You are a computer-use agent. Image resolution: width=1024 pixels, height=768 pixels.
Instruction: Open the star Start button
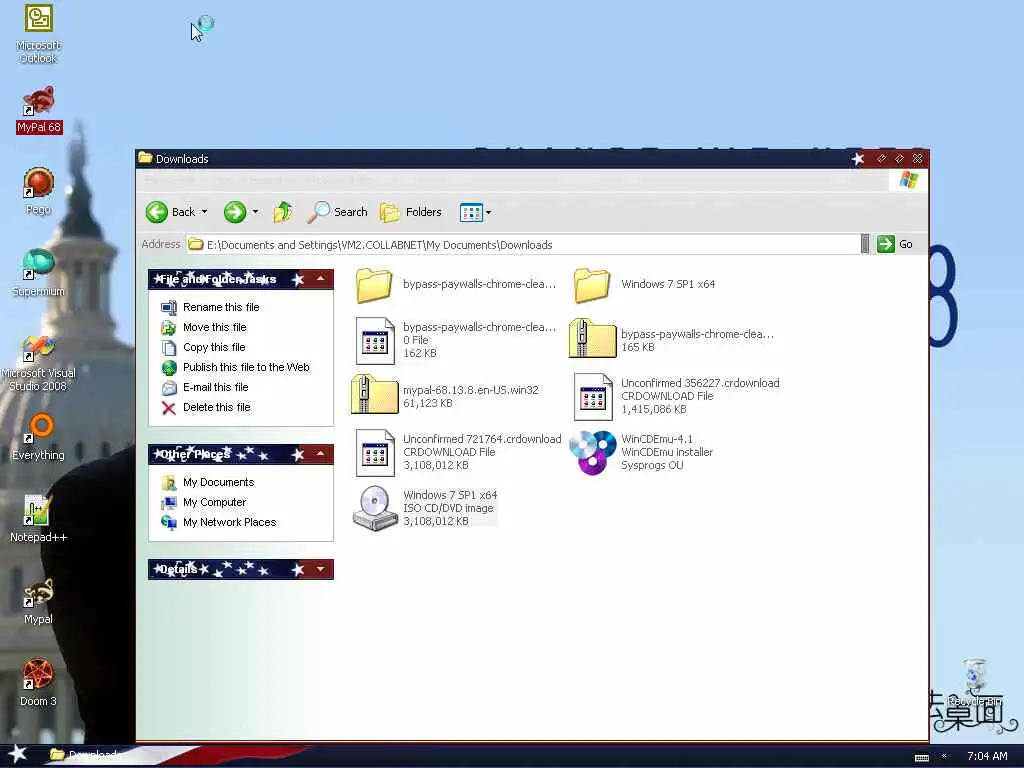pyautogui.click(x=17, y=754)
